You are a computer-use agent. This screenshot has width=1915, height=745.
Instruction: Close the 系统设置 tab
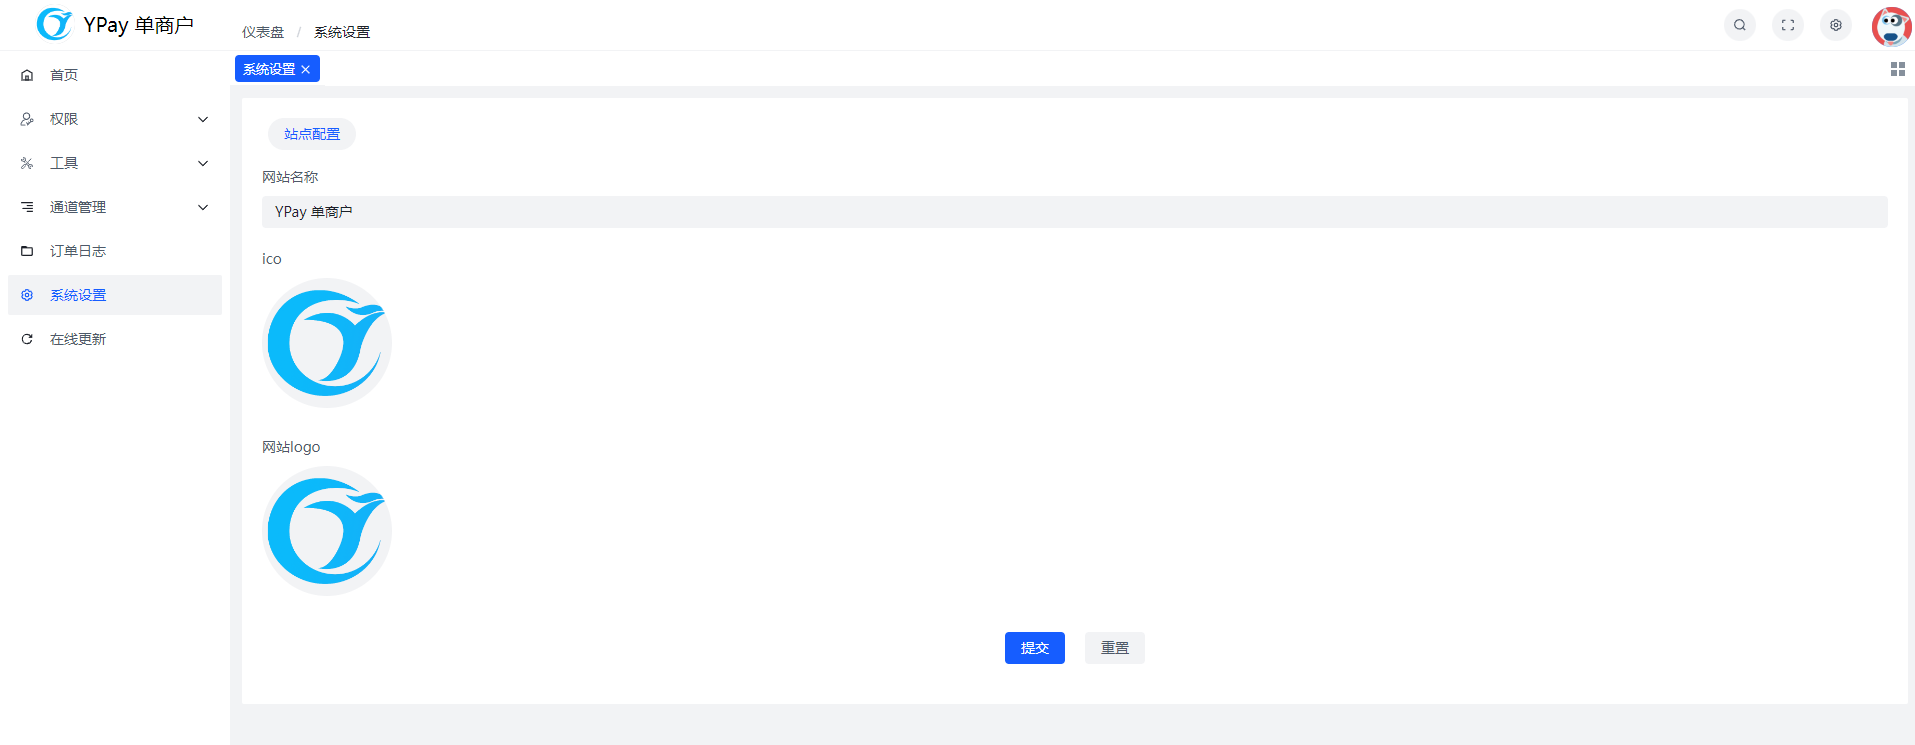(306, 69)
